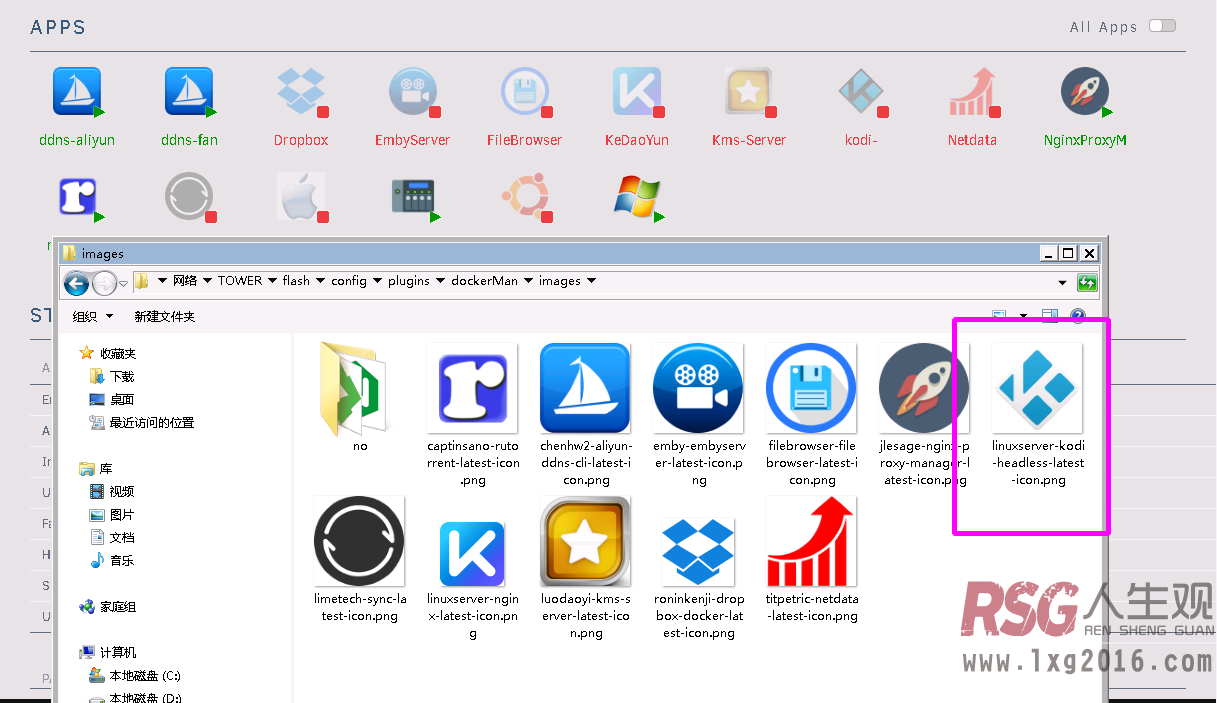Refresh the images folder in Explorer
The width and height of the screenshot is (1217, 703).
(1087, 283)
